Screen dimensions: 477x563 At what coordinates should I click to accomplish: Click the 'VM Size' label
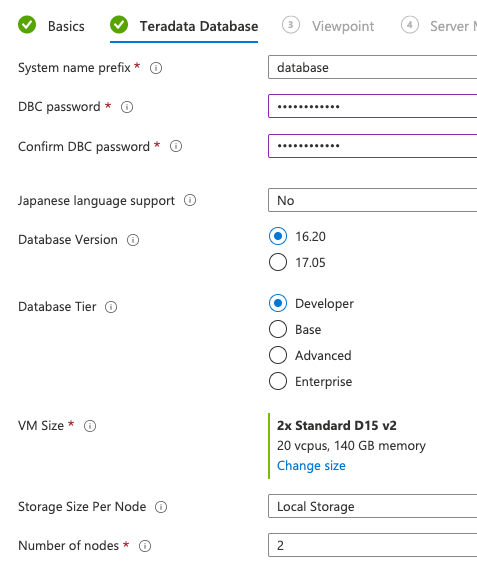pos(41,425)
